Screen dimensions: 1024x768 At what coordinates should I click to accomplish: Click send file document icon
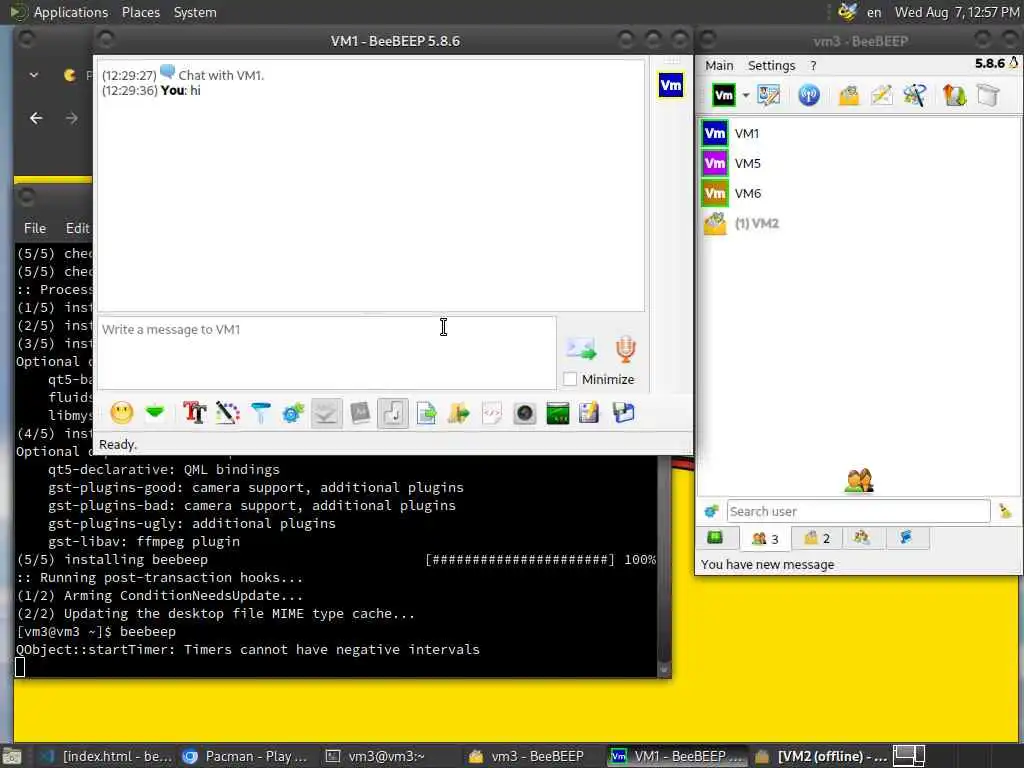(x=426, y=413)
